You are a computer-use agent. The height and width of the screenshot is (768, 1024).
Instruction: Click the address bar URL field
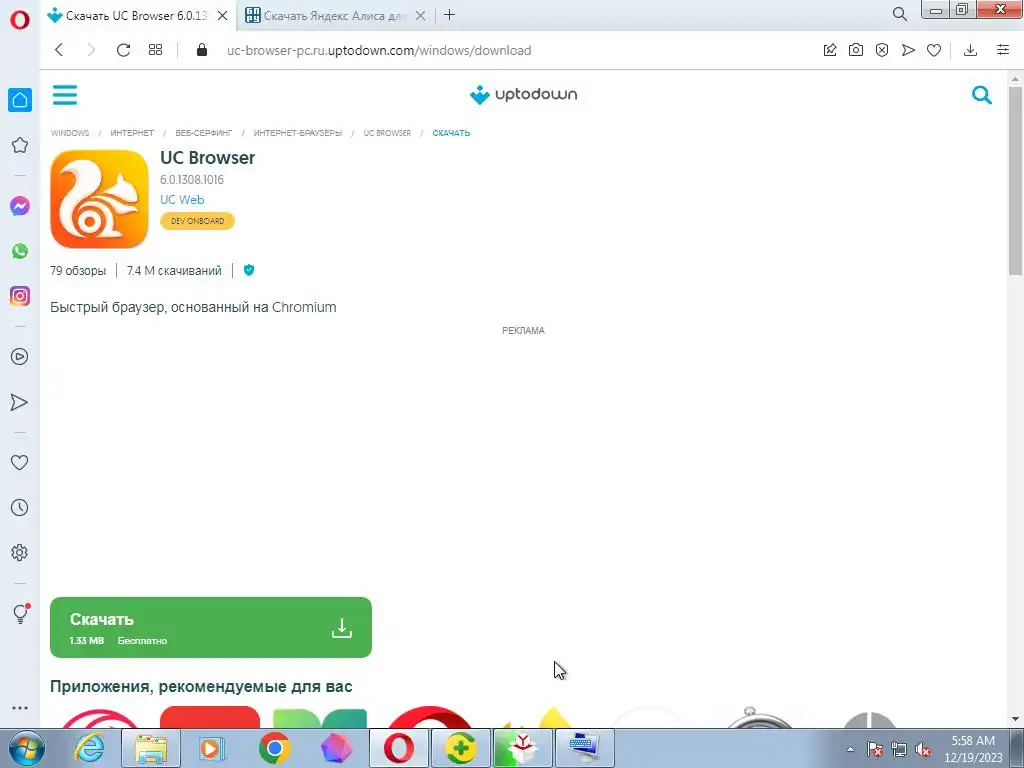379,50
